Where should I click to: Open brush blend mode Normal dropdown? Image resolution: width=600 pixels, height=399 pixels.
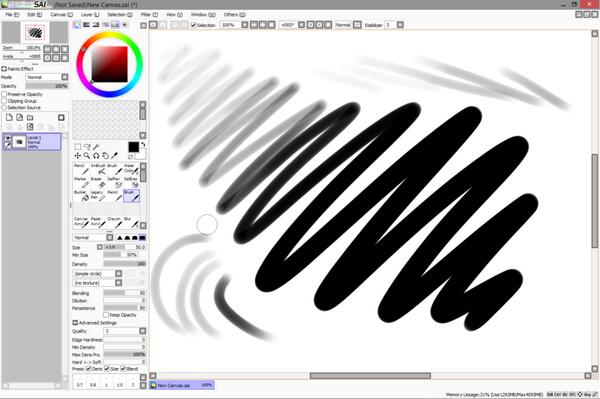93,238
